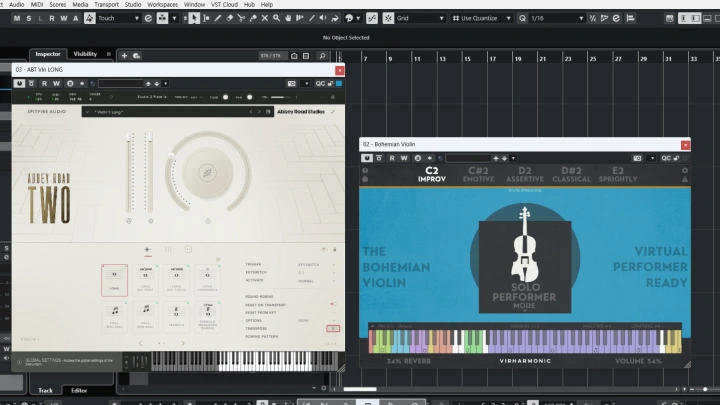
Task: Adjust the Abbey Road Two expression fader
Action: click(130, 172)
